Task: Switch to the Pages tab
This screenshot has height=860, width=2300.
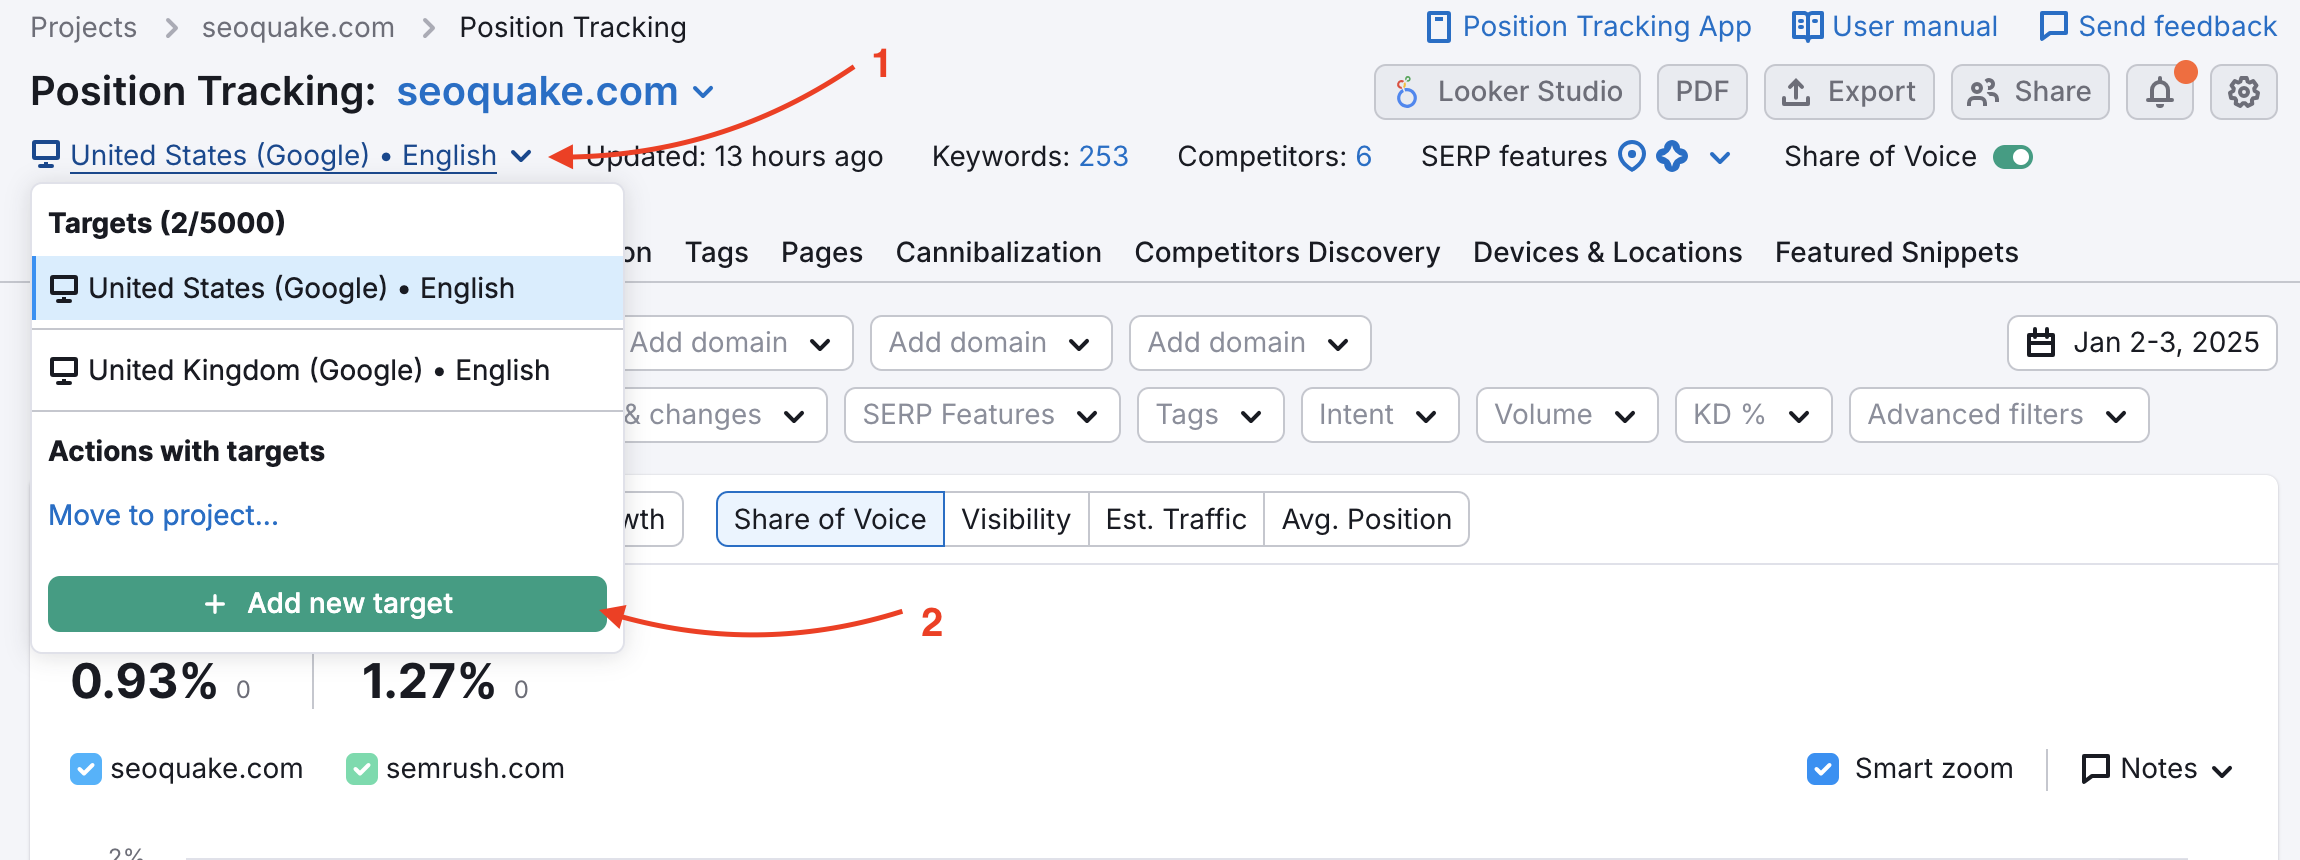Action: point(822,252)
